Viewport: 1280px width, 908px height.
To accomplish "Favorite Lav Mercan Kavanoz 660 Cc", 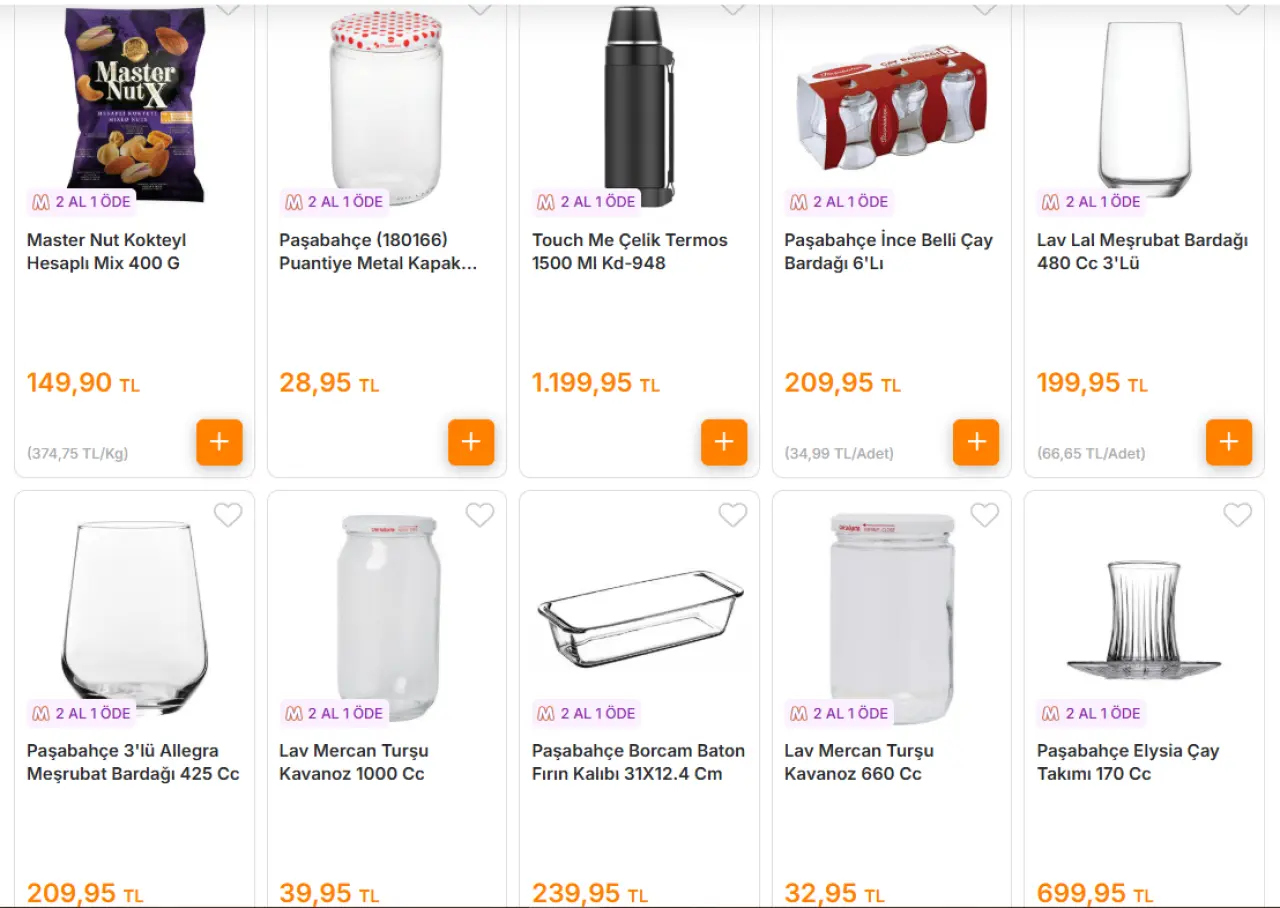I will pos(985,515).
